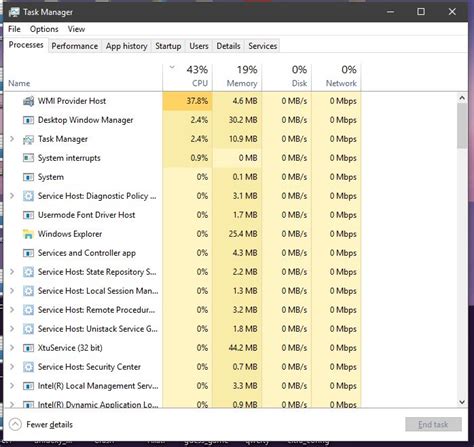Click the 30.2 MB memory value
The image size is (474, 447).
pos(243,120)
